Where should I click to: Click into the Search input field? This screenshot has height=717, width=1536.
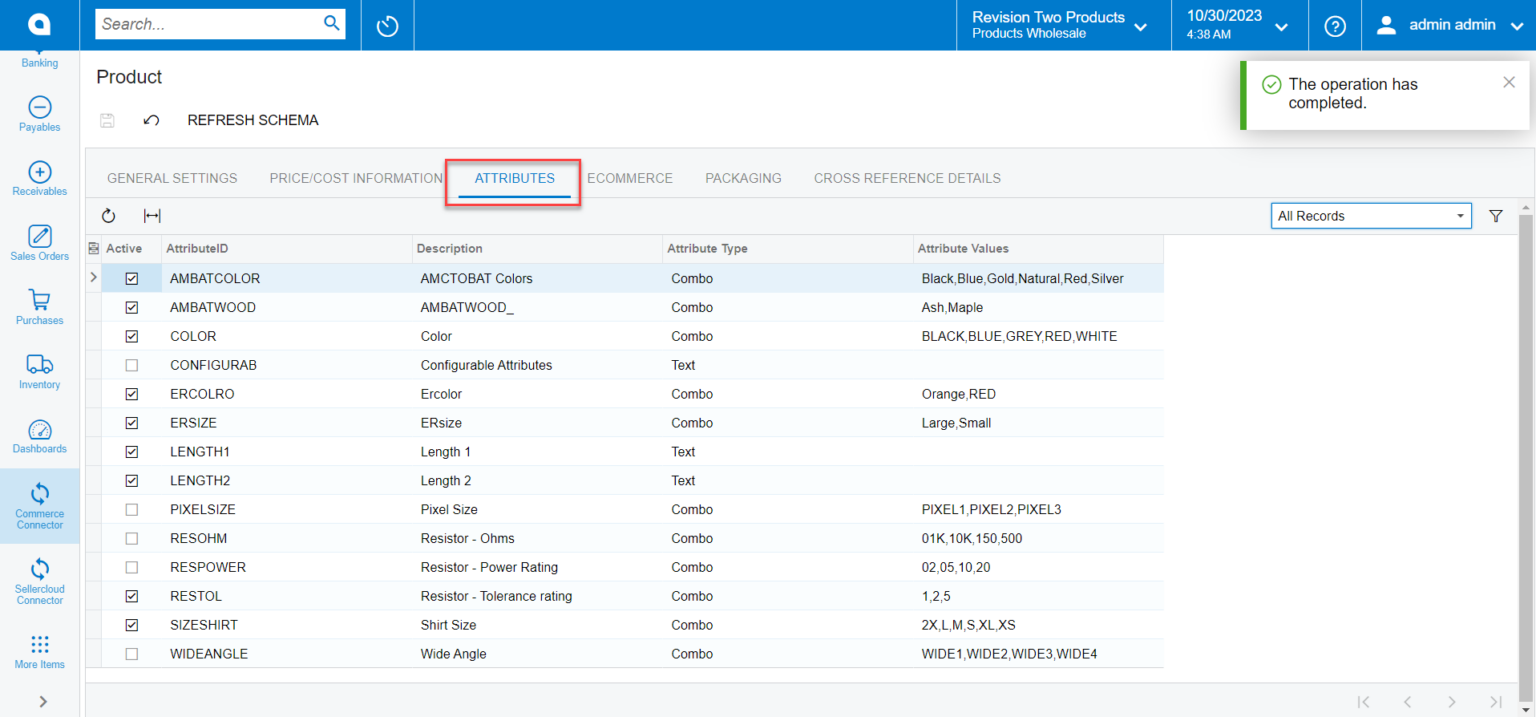[208, 24]
